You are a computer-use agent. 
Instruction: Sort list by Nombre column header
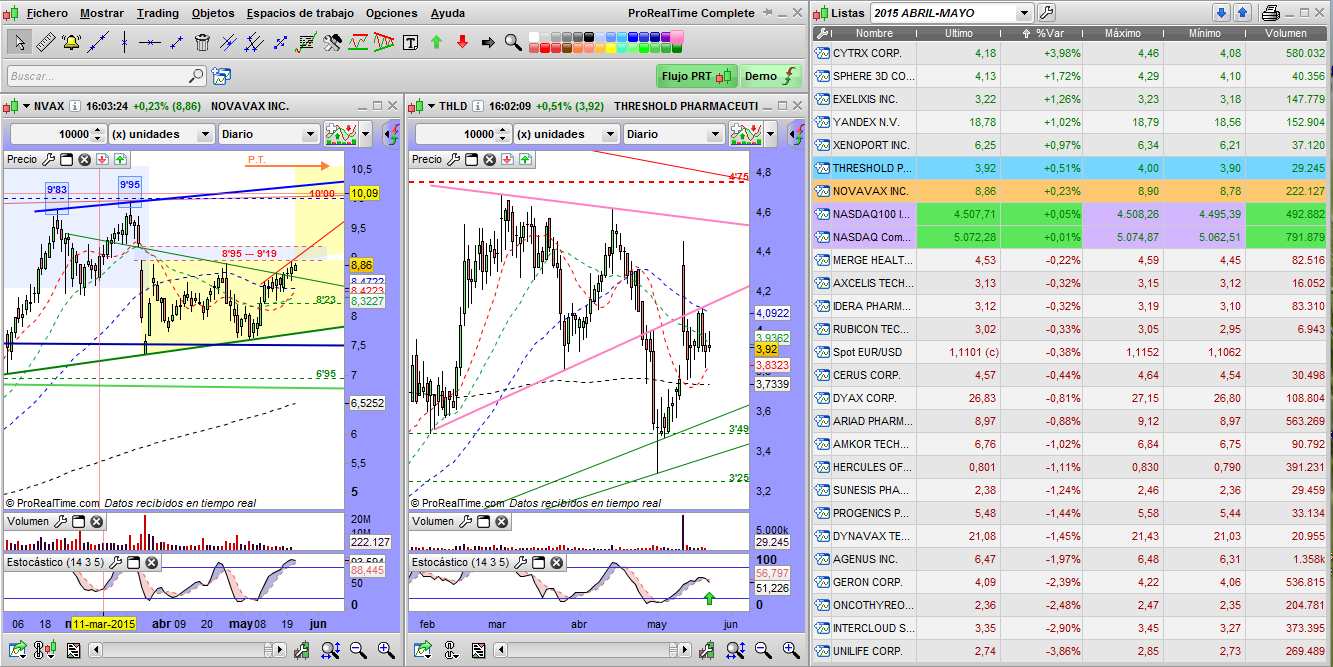coord(874,33)
